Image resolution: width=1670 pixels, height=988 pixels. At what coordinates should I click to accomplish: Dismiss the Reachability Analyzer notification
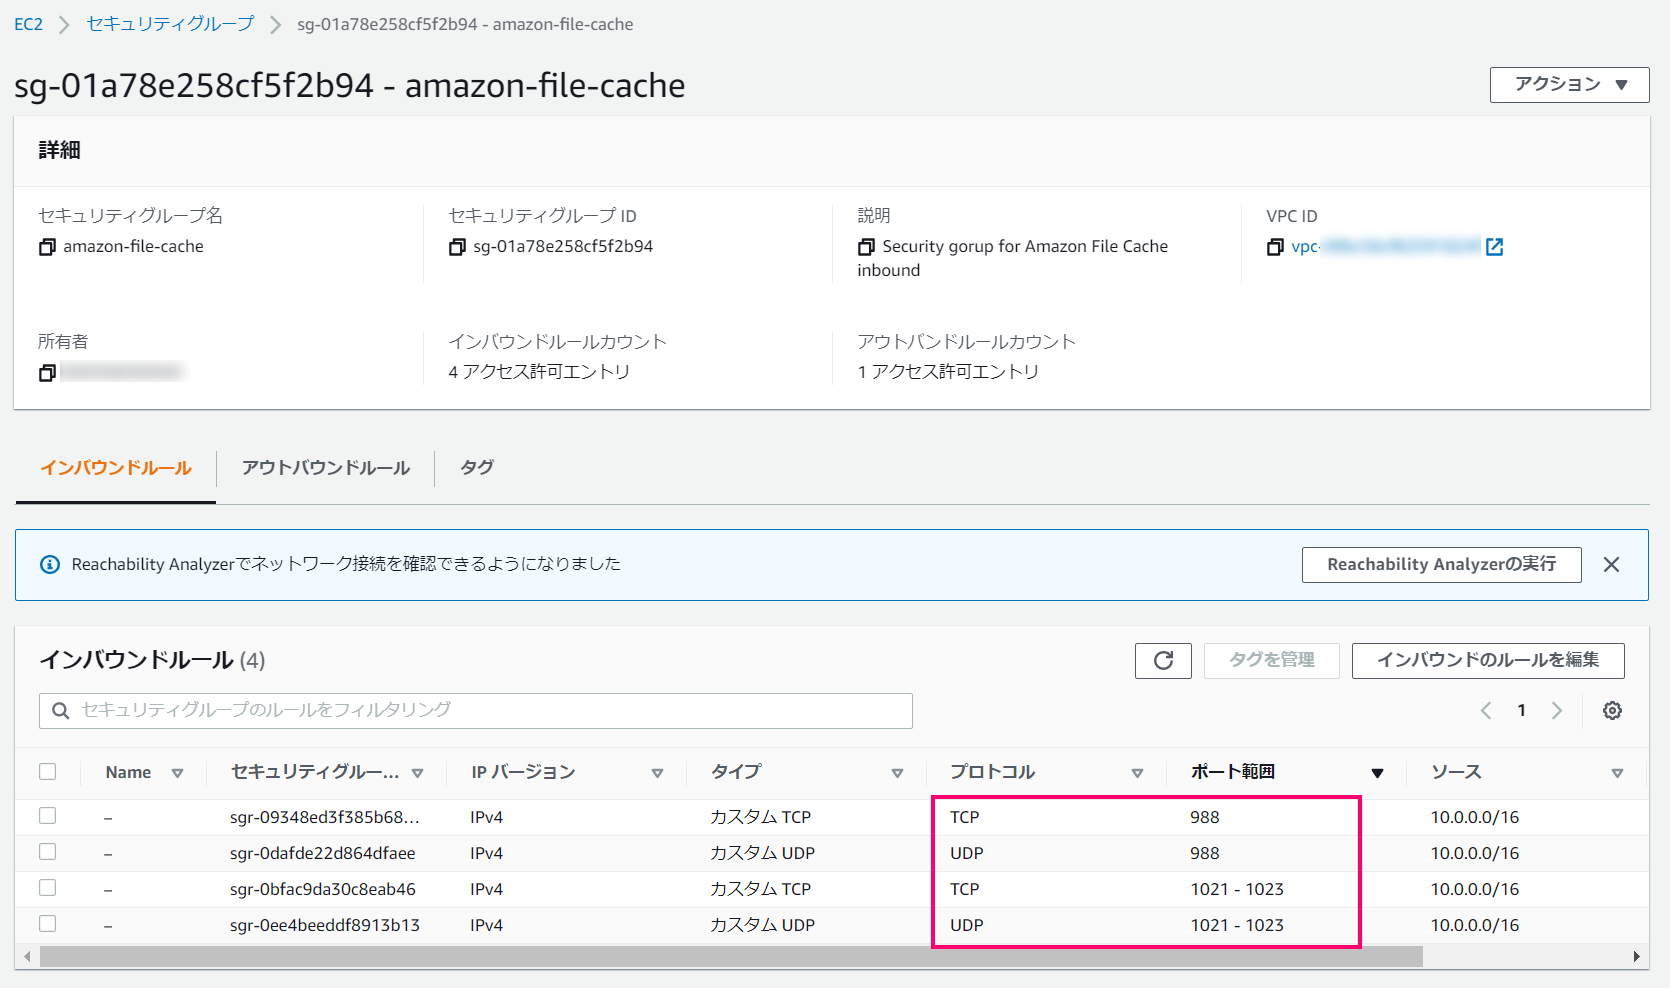tap(1611, 565)
